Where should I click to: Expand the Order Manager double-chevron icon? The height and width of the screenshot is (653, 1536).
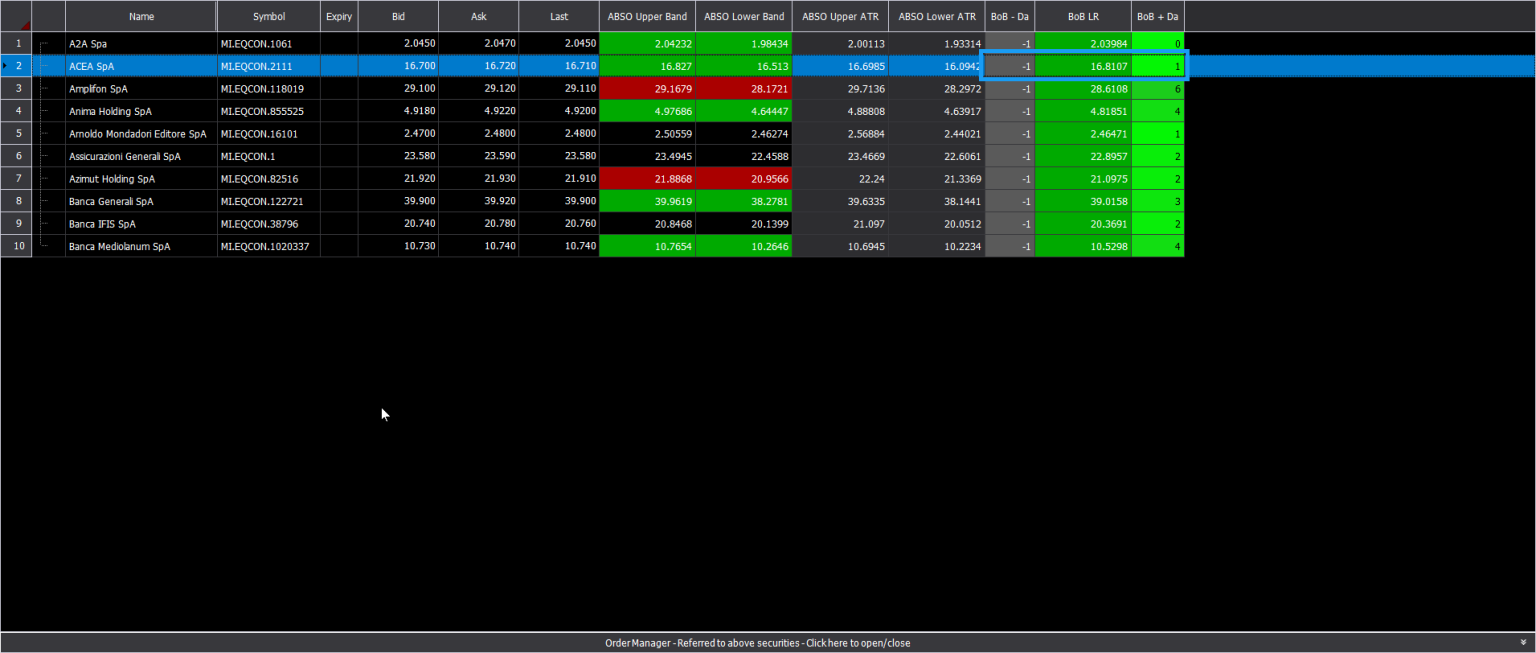[x=1522, y=643]
